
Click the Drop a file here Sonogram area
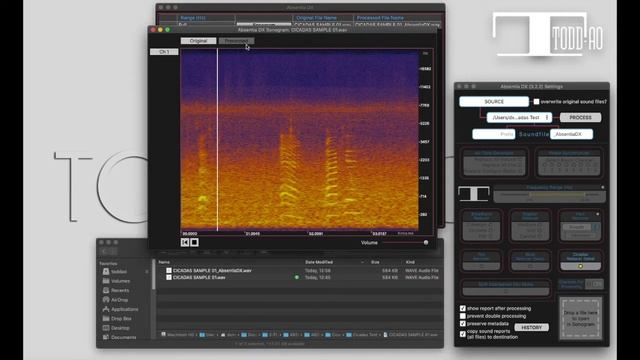[580, 318]
